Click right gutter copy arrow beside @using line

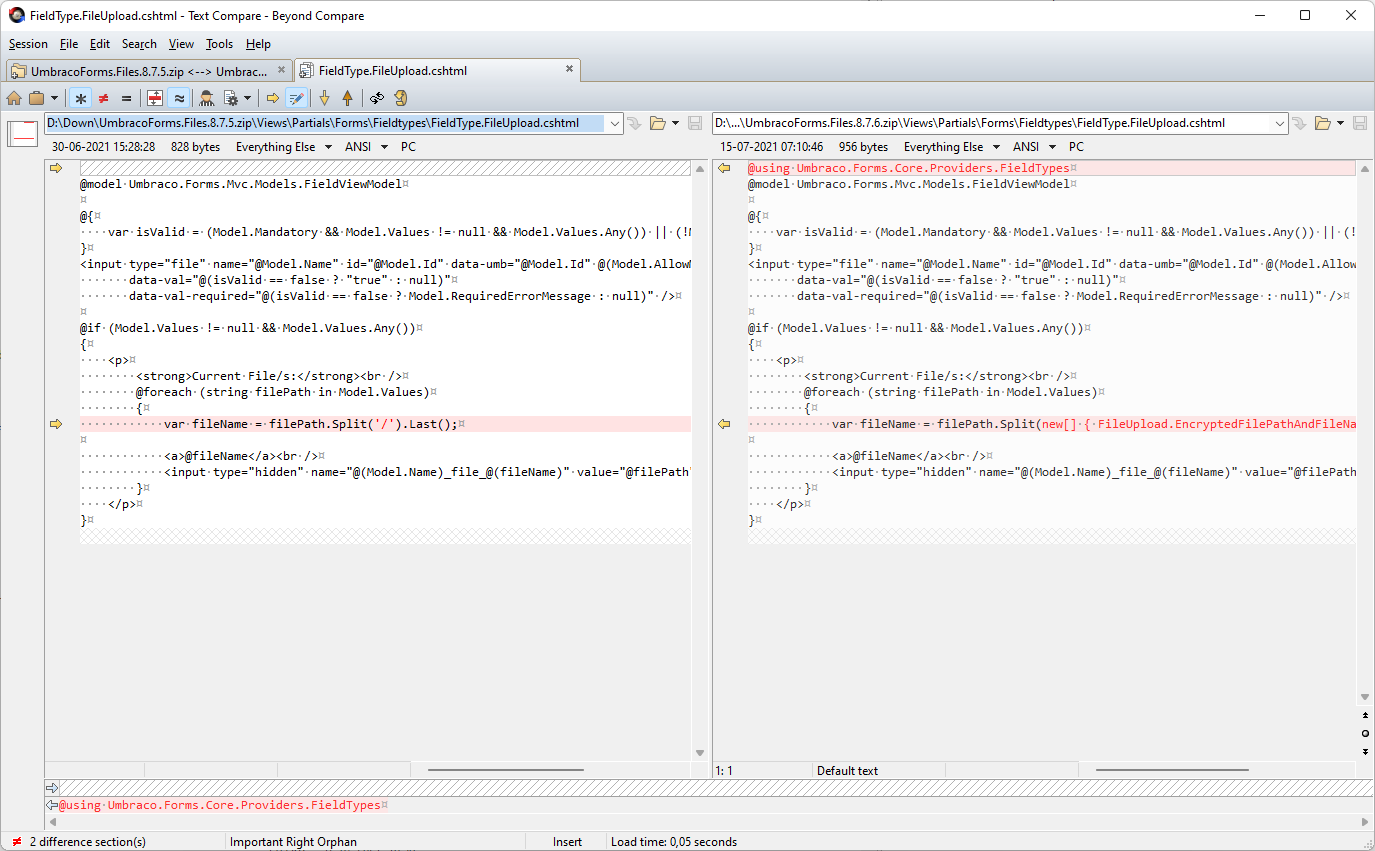pos(724,168)
